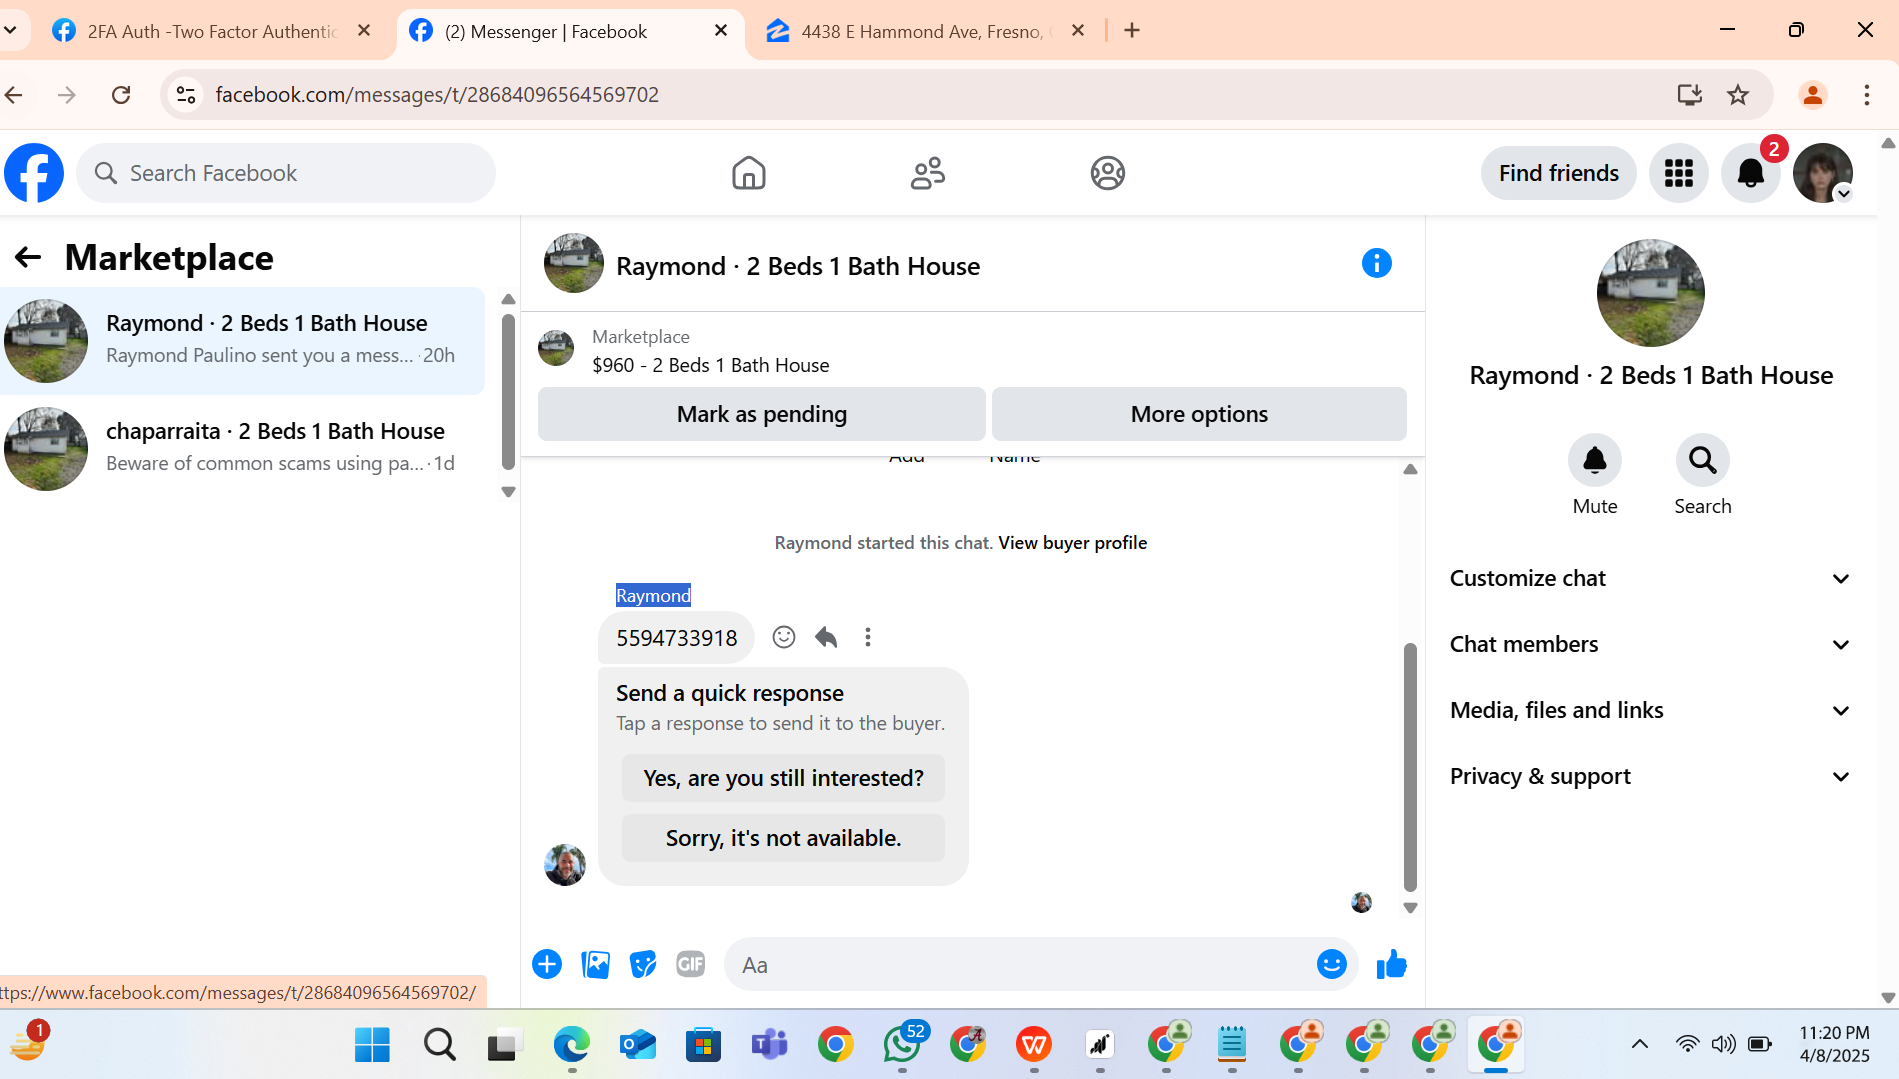1899x1079 pixels.
Task: Reload the page in browser
Action: coord(121,94)
